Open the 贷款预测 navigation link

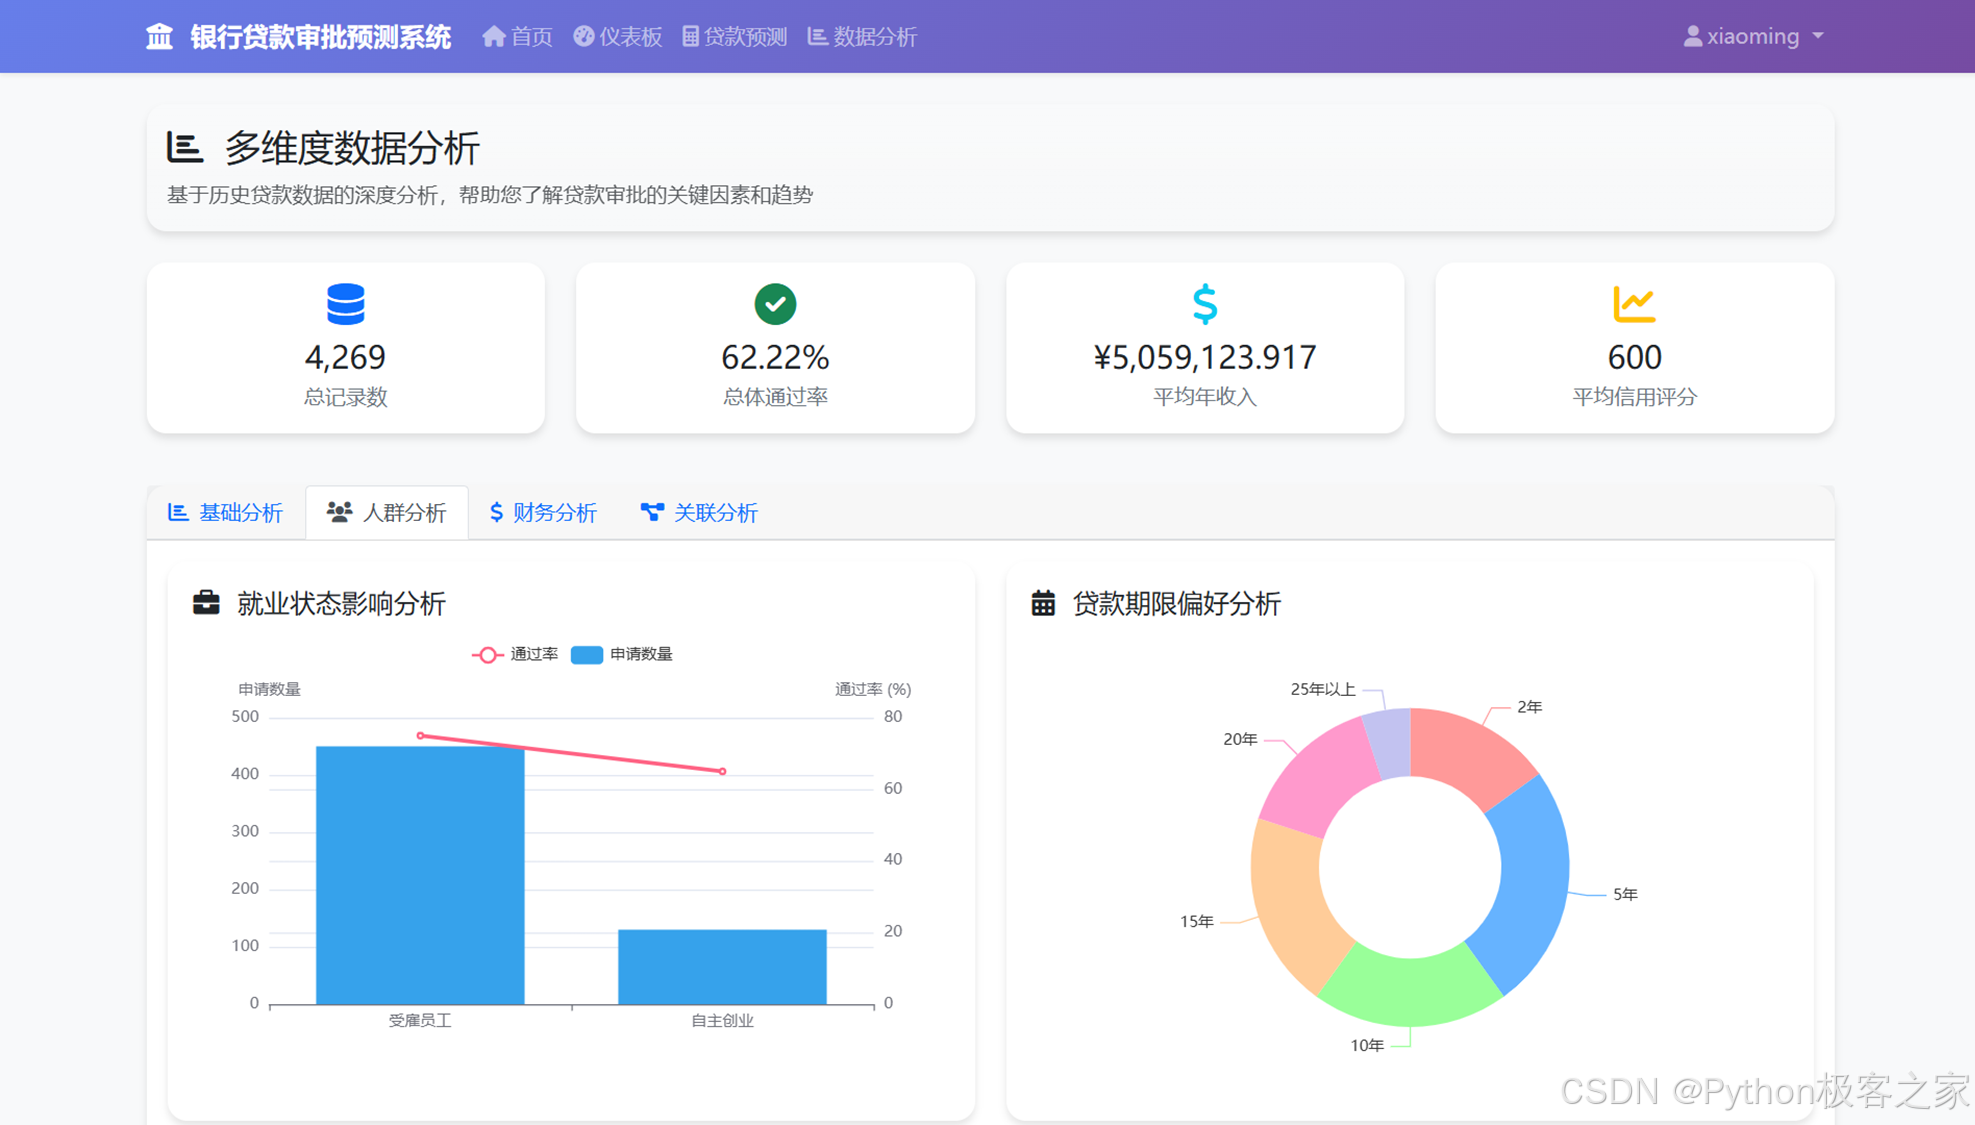pyautogui.click(x=735, y=37)
